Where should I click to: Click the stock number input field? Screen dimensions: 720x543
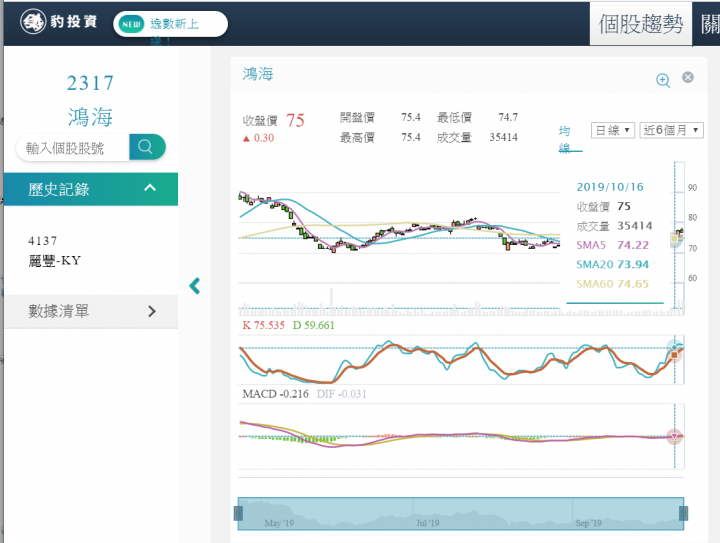click(73, 148)
